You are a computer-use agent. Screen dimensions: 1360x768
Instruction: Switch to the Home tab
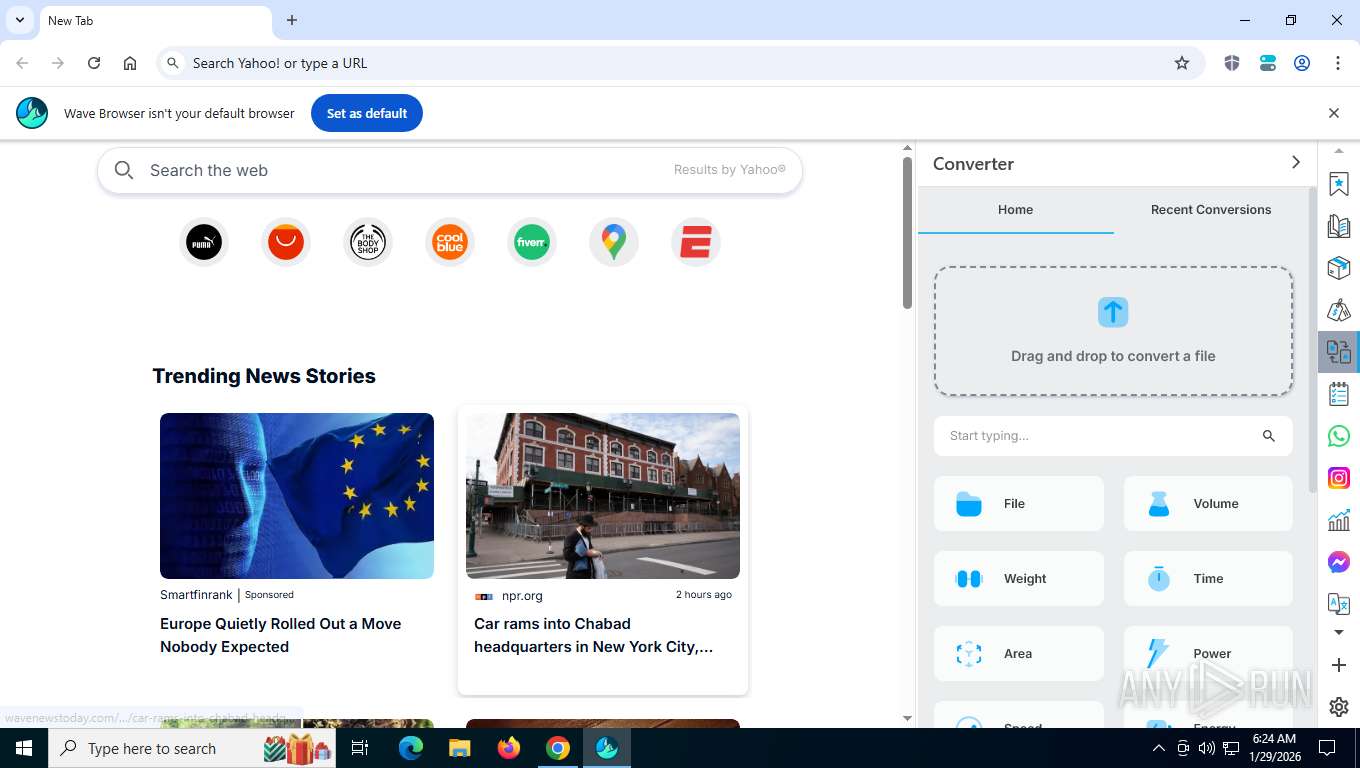[1015, 210]
